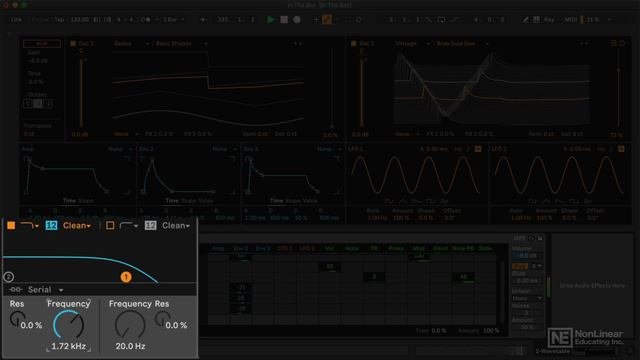Image resolution: width=640 pixels, height=360 pixels.
Task: Select LFO 2 sawtooth waveform icon
Action: pyautogui.click(x=560, y=201)
